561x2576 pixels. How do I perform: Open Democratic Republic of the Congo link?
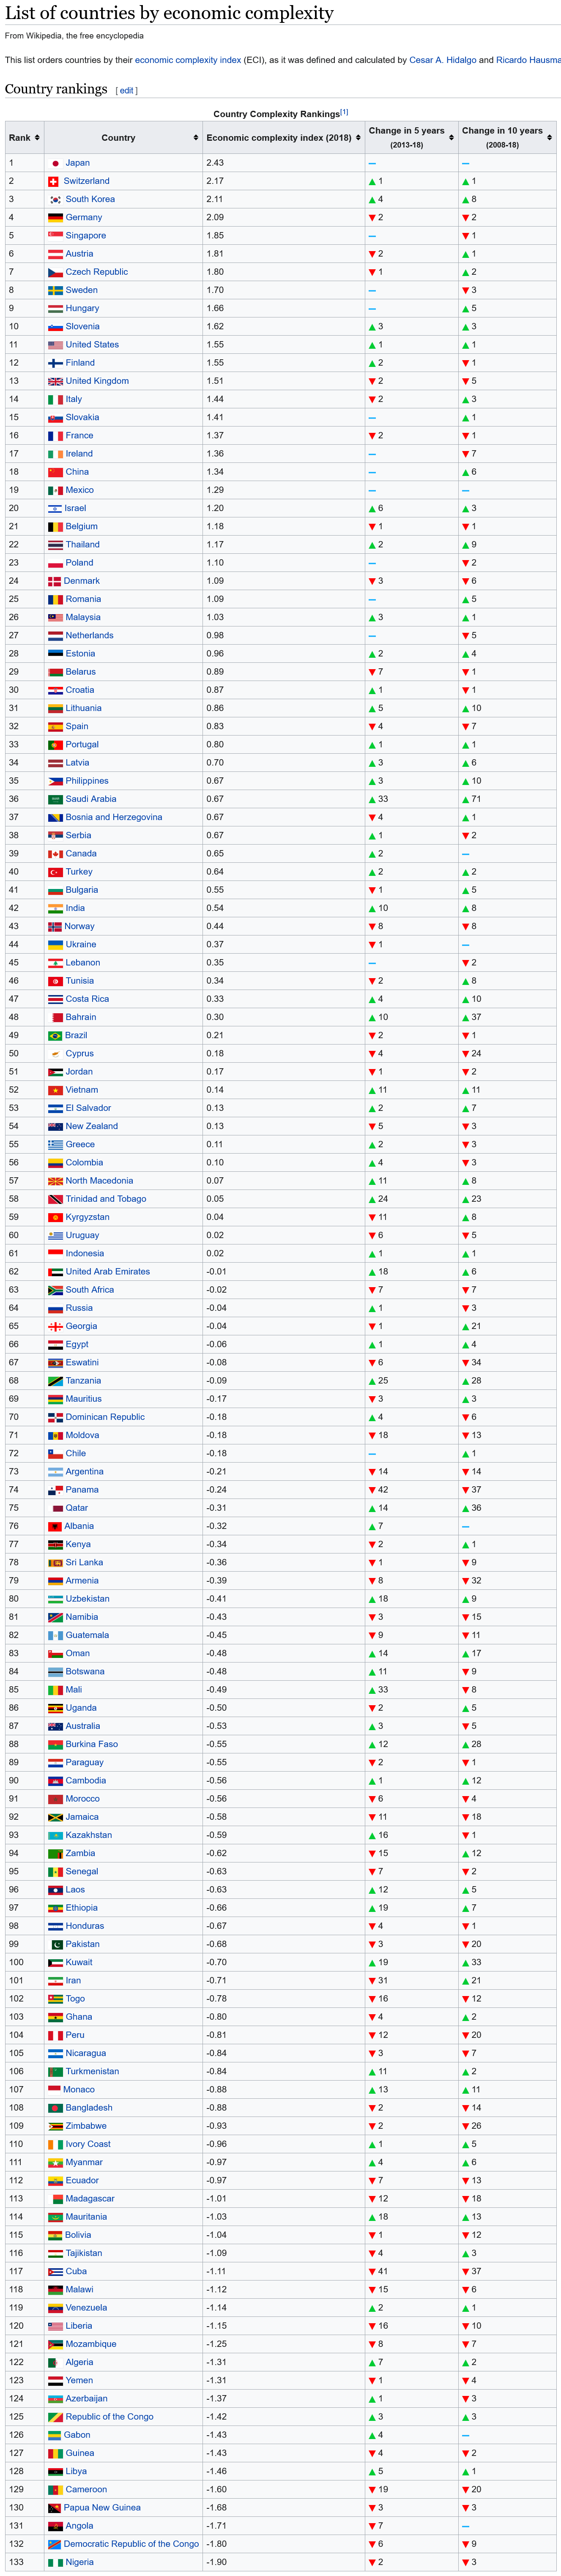click(x=131, y=2544)
